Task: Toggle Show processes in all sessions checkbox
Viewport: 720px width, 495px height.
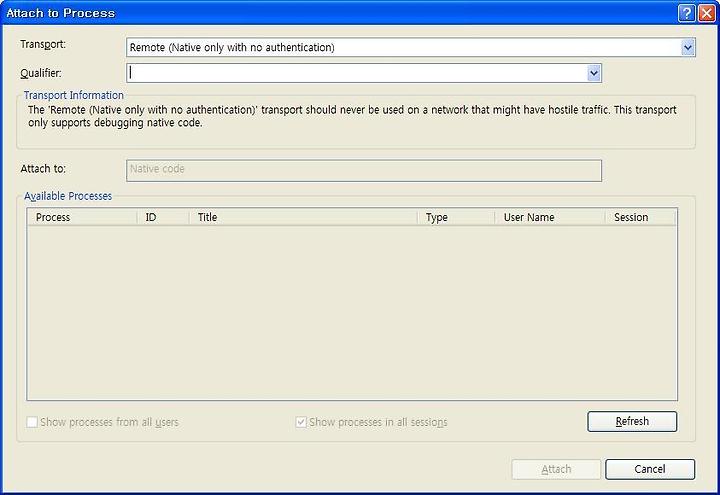Action: point(301,422)
